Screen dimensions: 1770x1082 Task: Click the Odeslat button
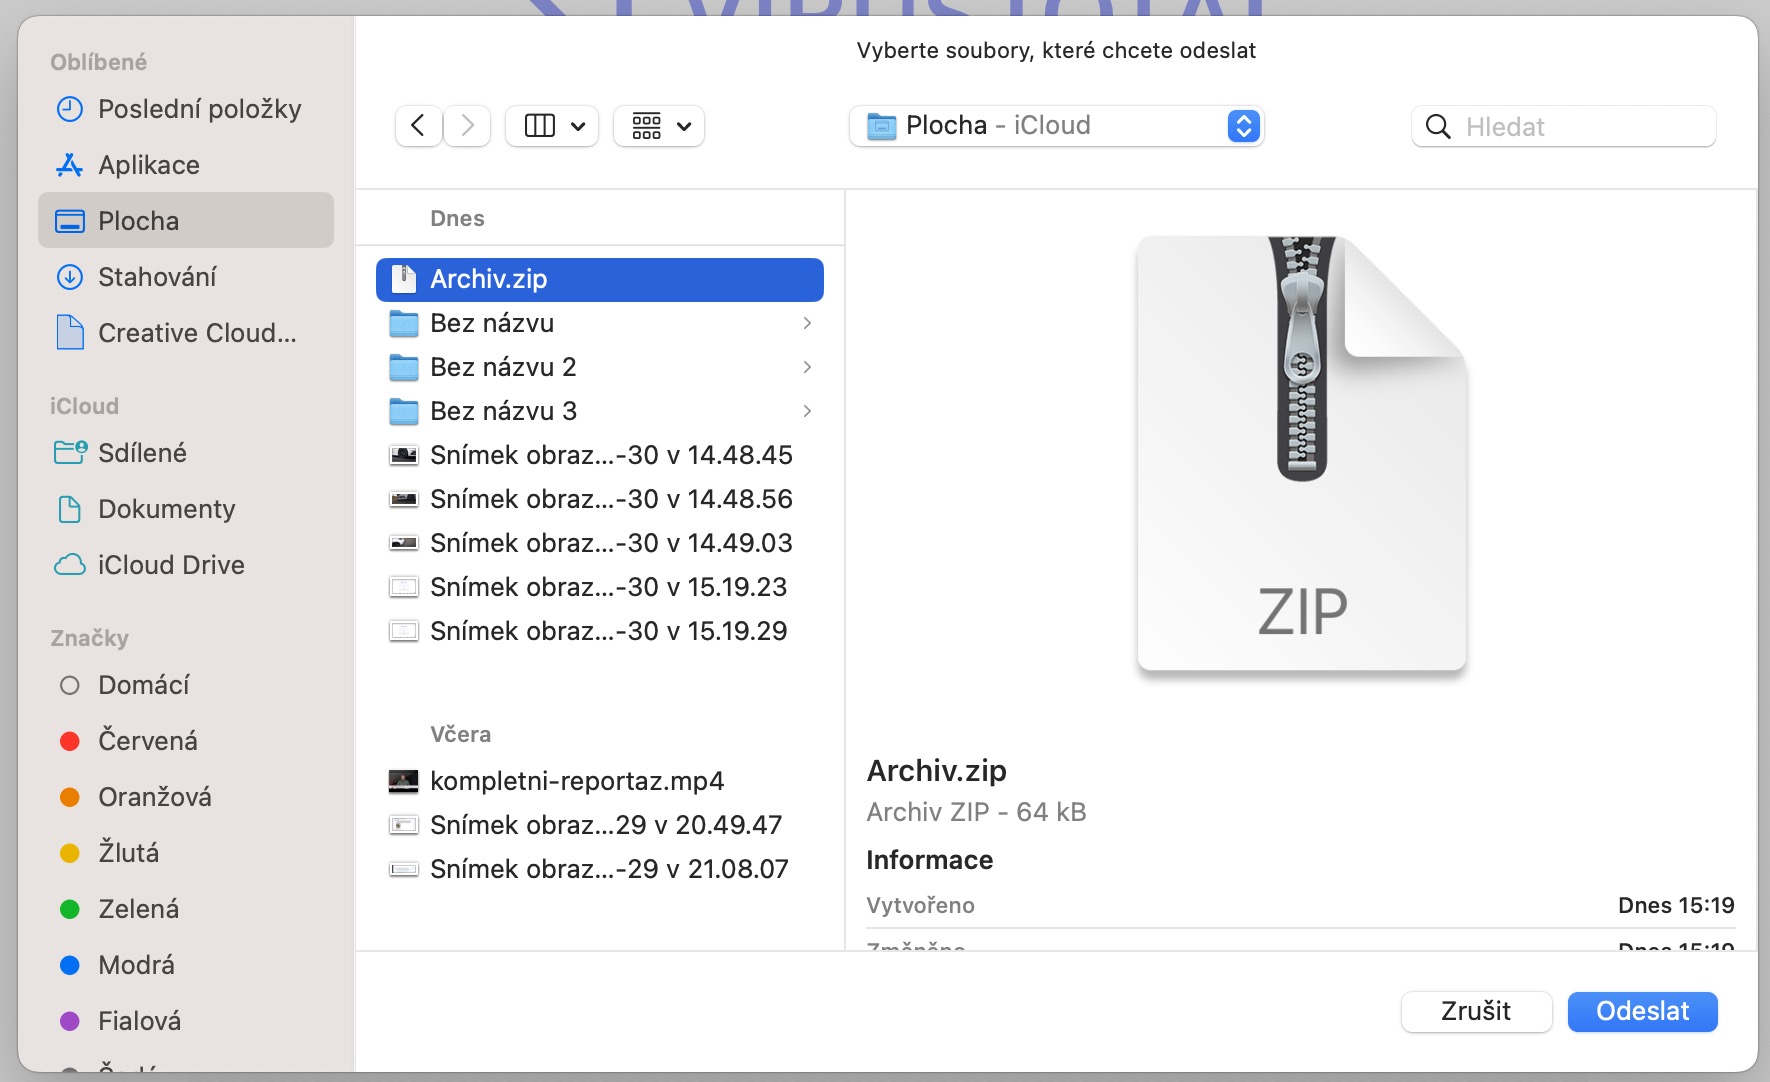tap(1642, 1011)
